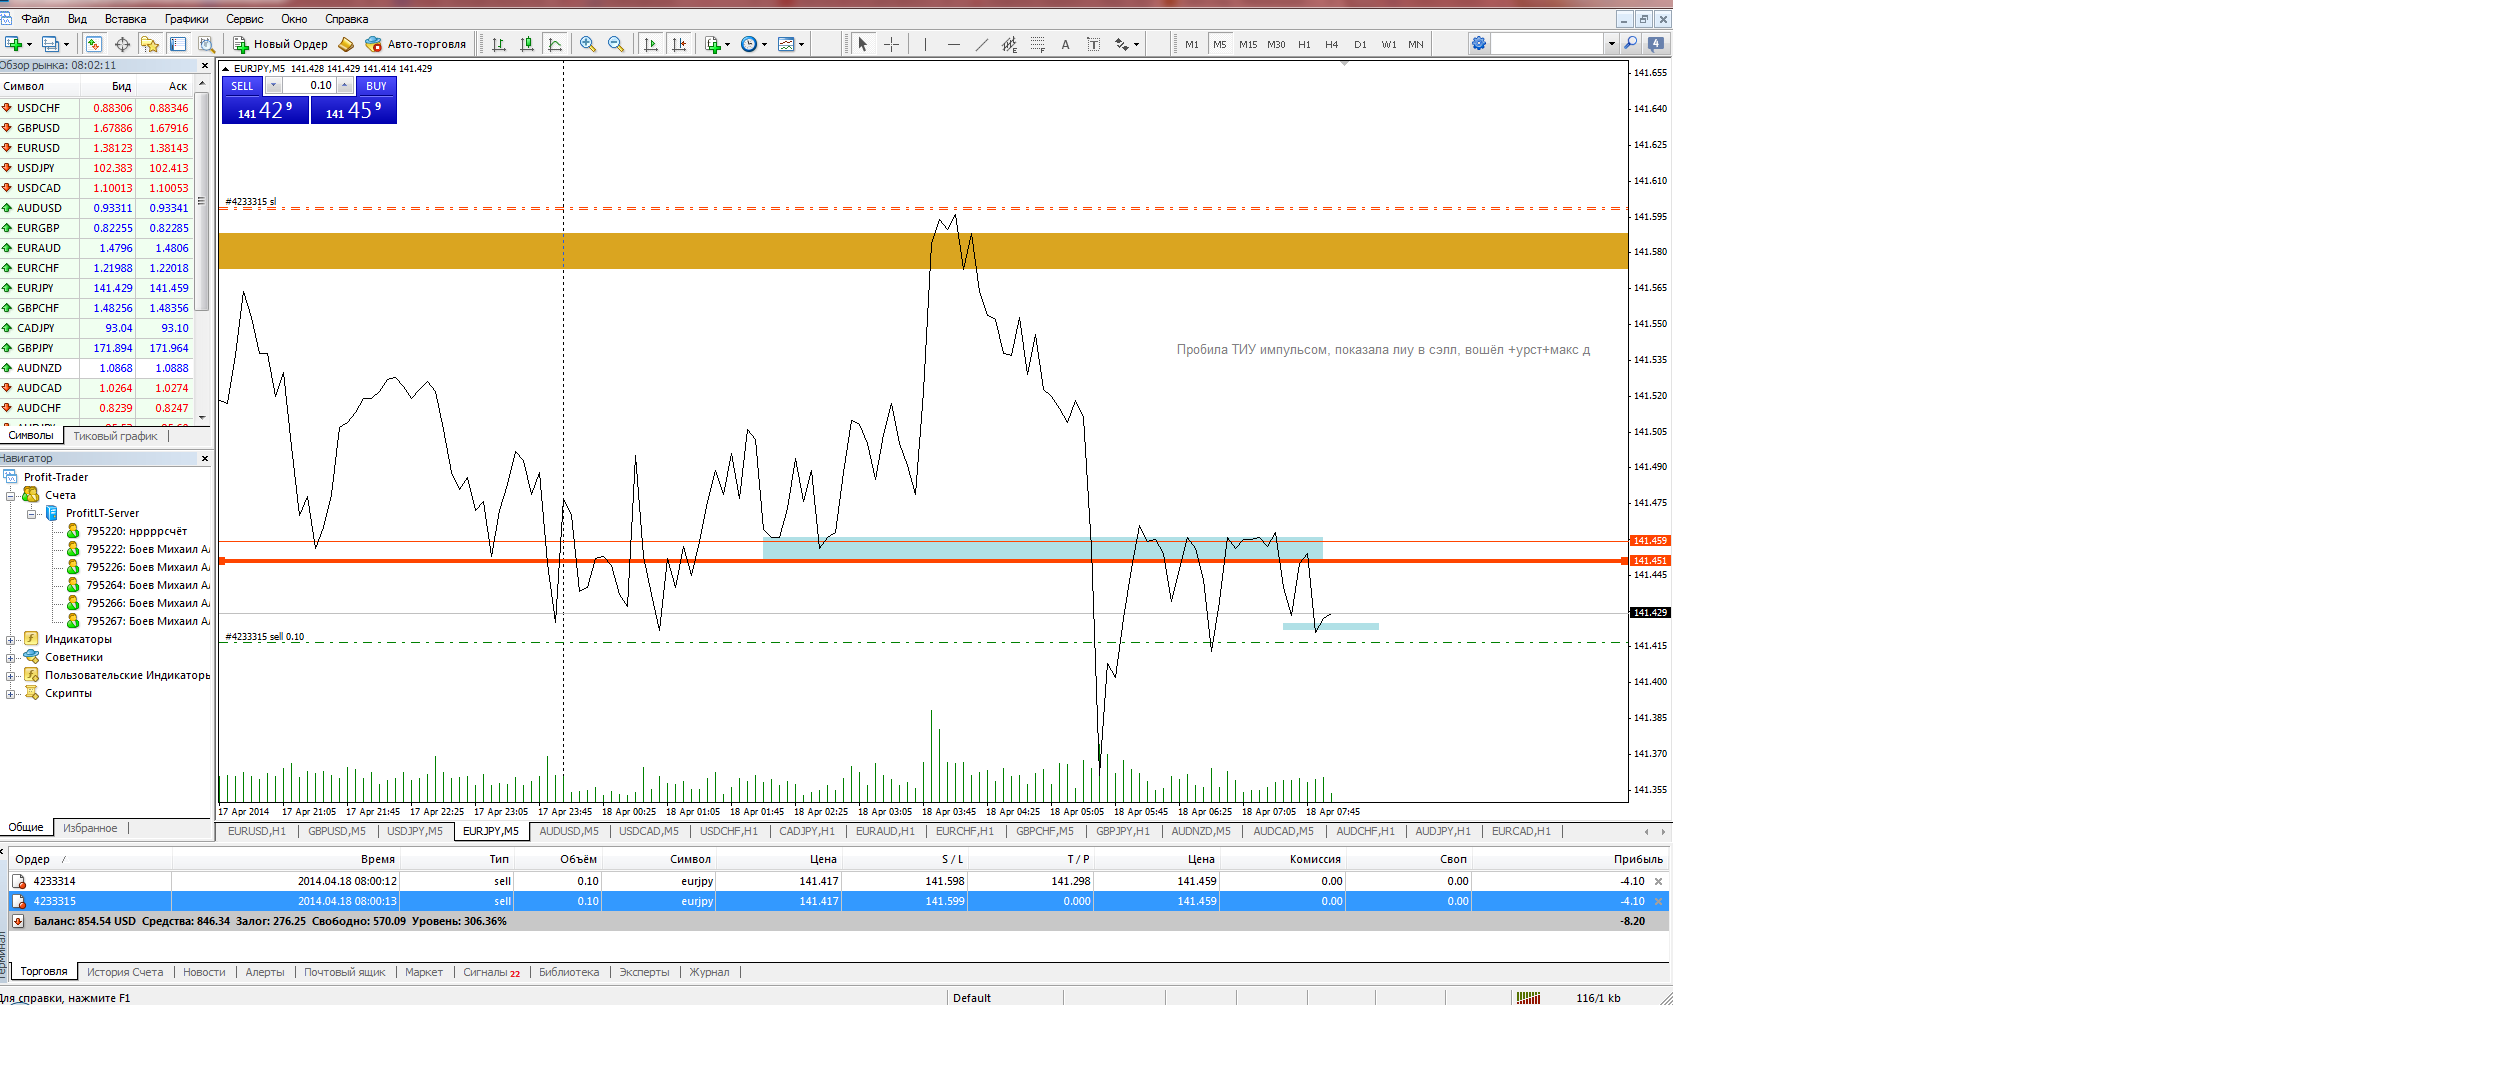
Task: Toggle chart auto scroll icon
Action: pyautogui.click(x=651, y=44)
